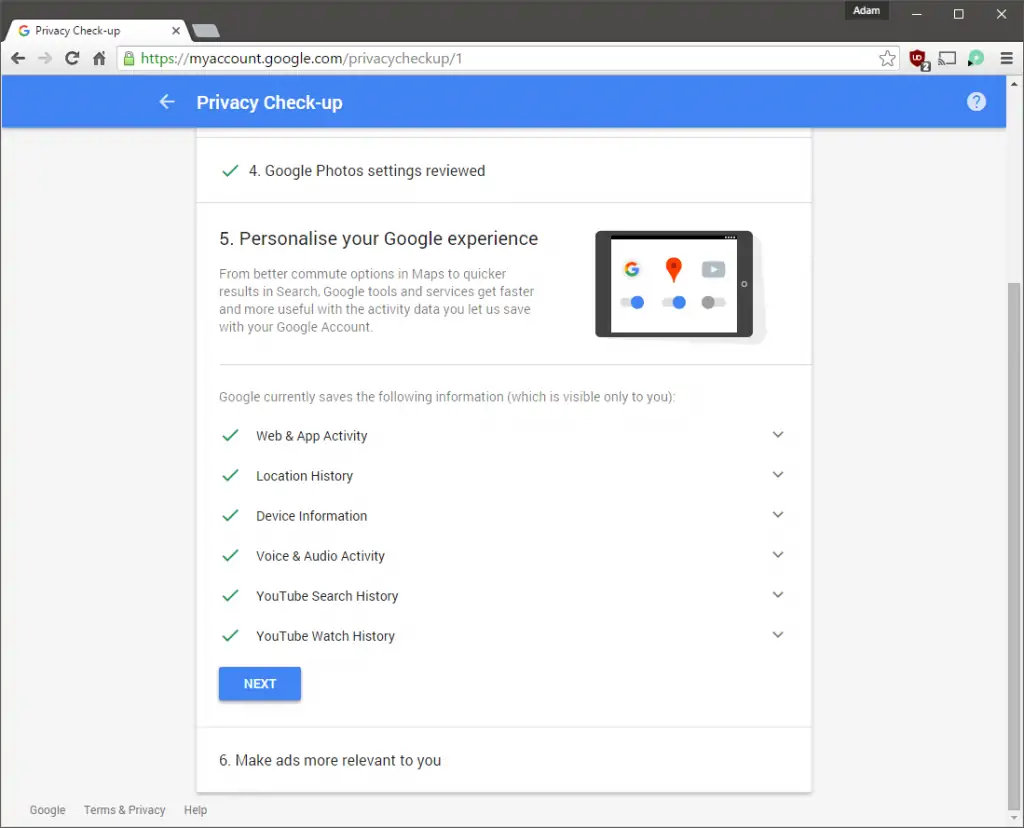Open the Help footer link

tap(195, 810)
